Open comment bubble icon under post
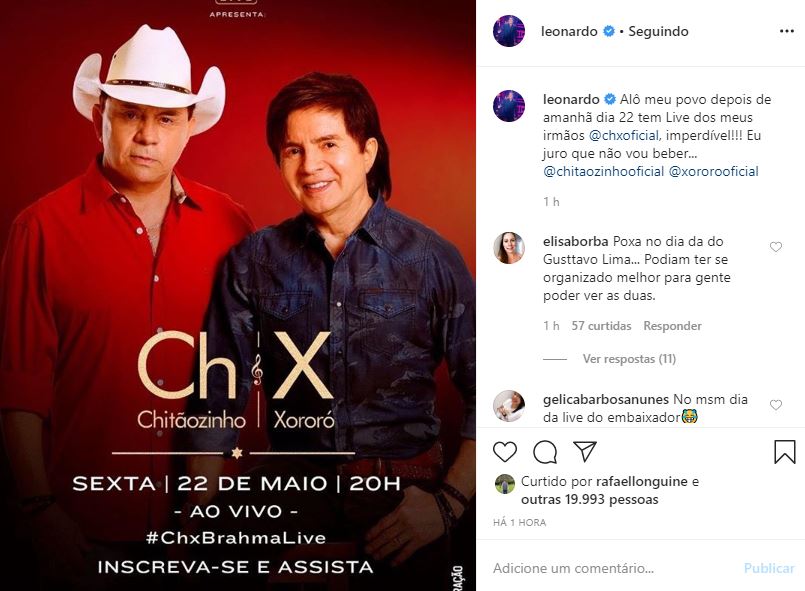 (x=545, y=452)
